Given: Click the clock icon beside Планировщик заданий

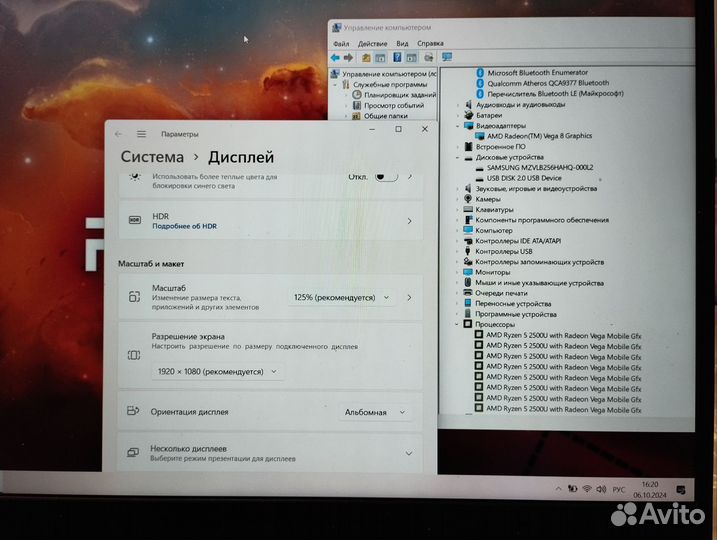Looking at the screenshot, I should 357,95.
